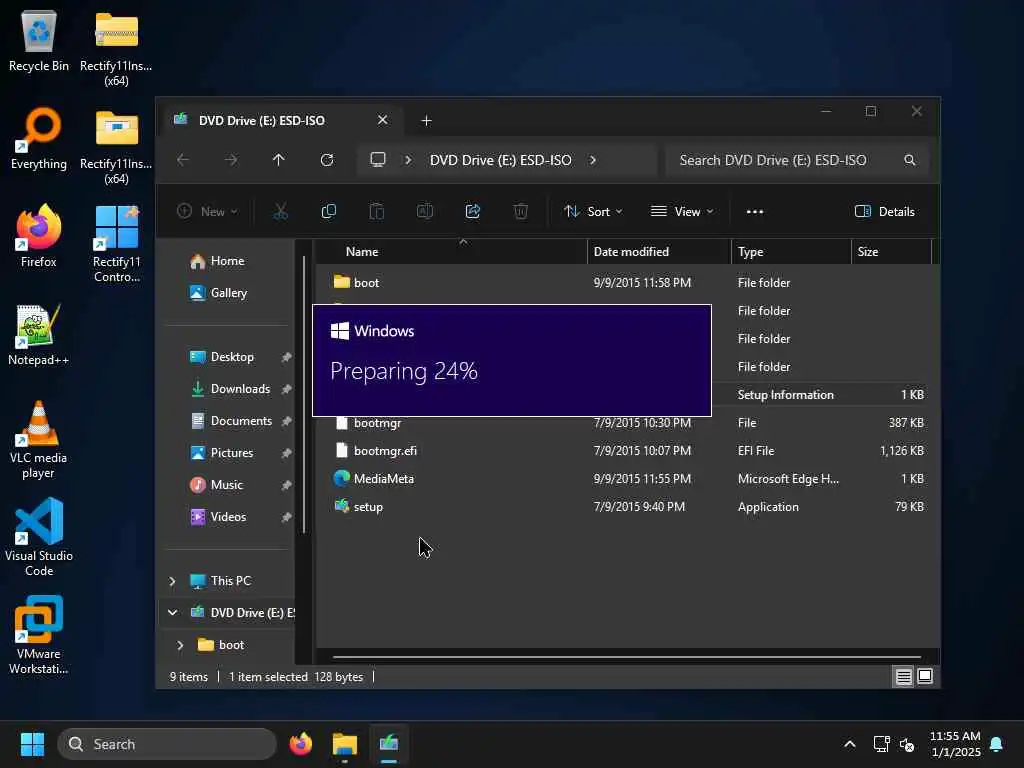Expand address bar chevron after ESD-ISO
The width and height of the screenshot is (1024, 768).
tap(592, 160)
